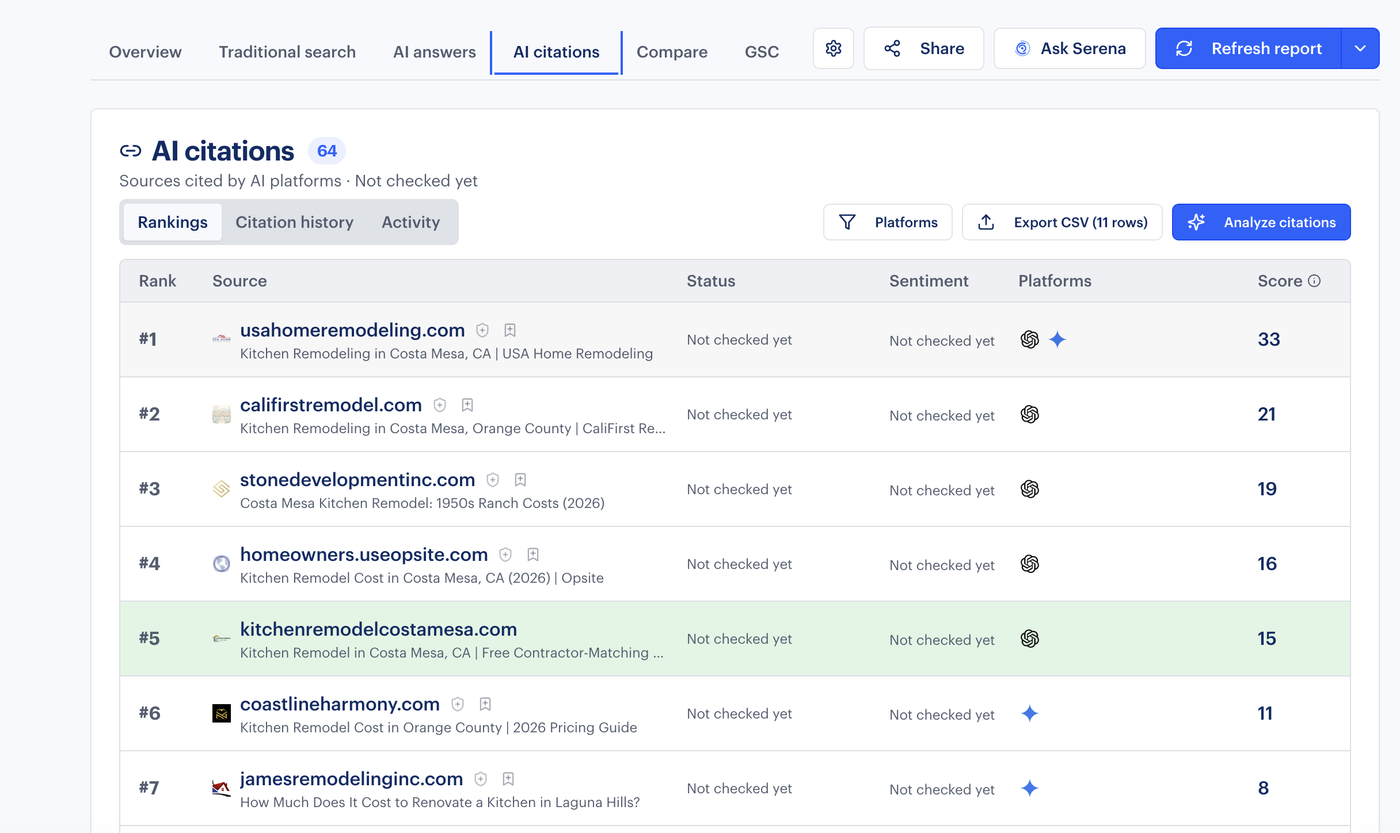1400x833 pixels.
Task: Open the kitchenremodelcostamesa.com source link
Action: pyautogui.click(x=378, y=629)
